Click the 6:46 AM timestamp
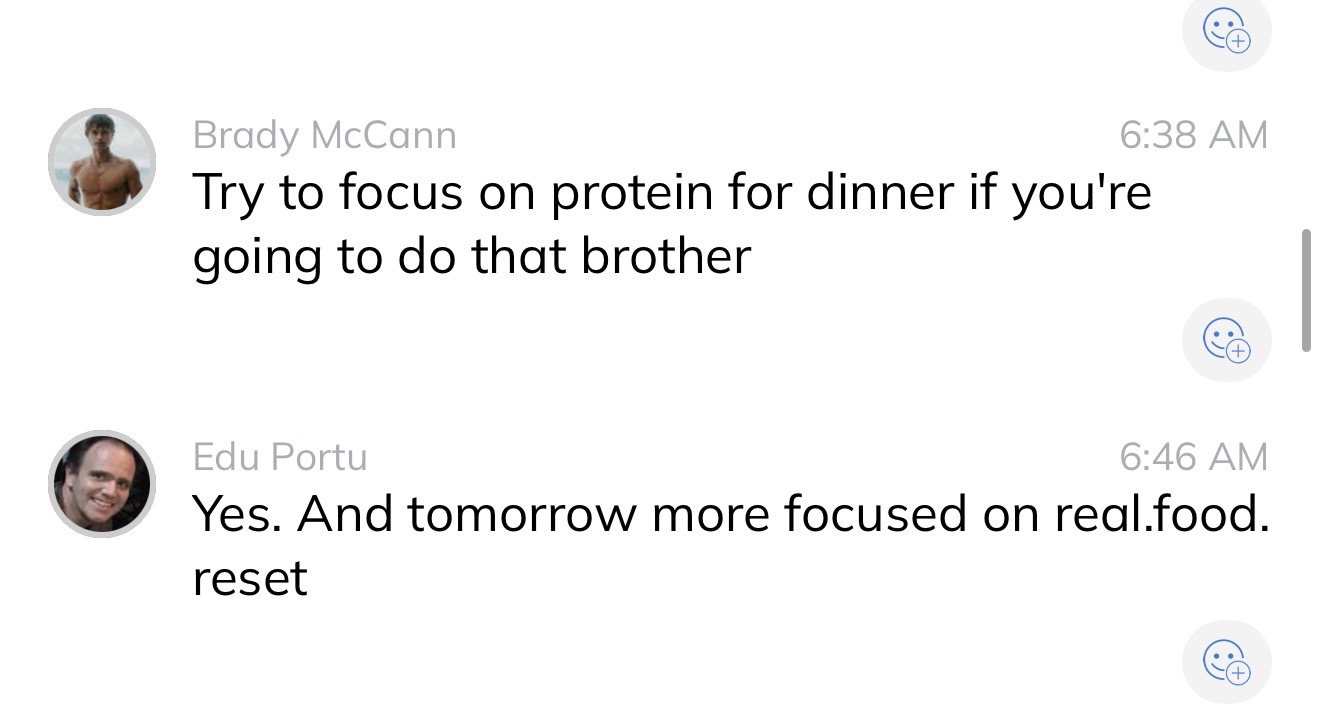 click(1194, 457)
